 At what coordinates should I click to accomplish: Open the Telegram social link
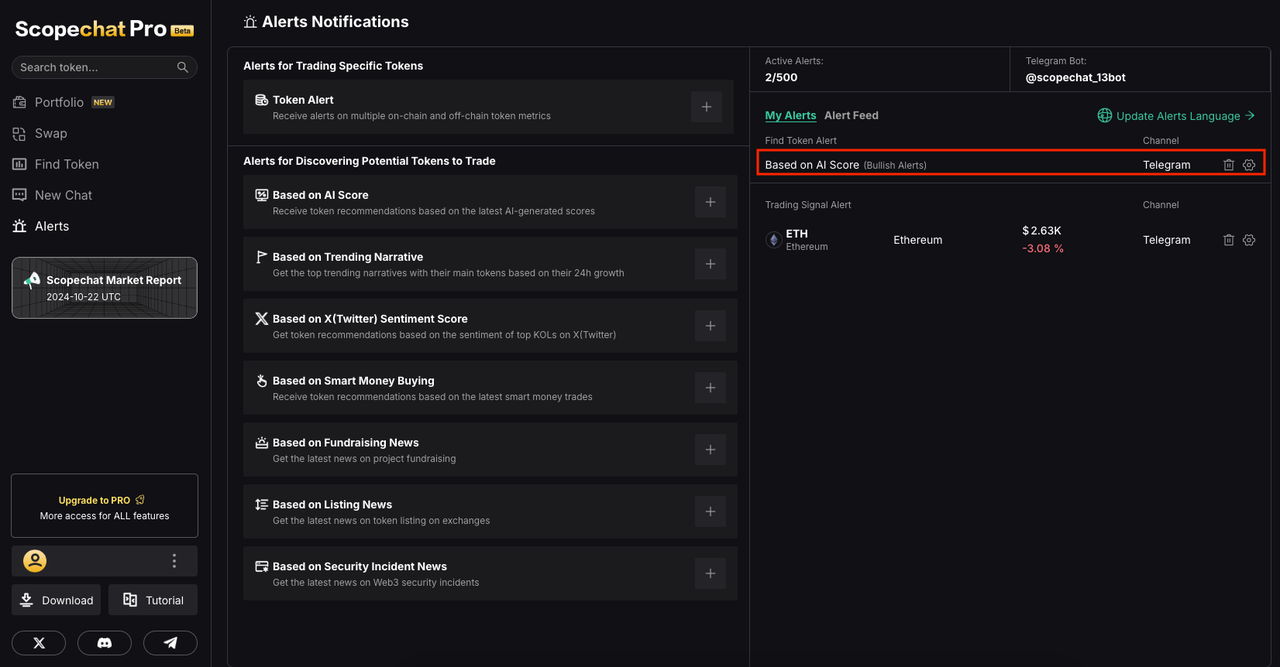coord(170,643)
